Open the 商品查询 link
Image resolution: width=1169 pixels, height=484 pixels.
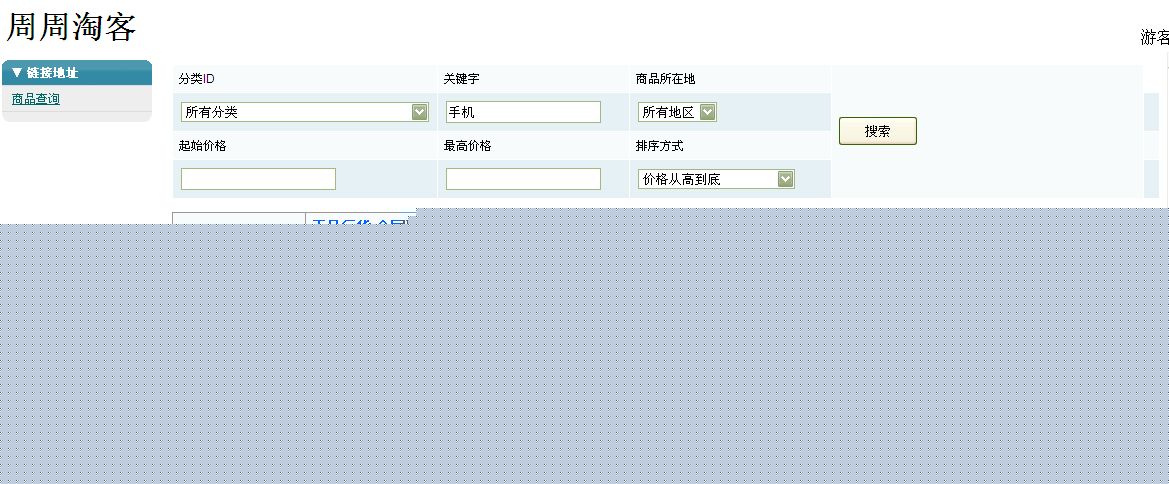36,99
